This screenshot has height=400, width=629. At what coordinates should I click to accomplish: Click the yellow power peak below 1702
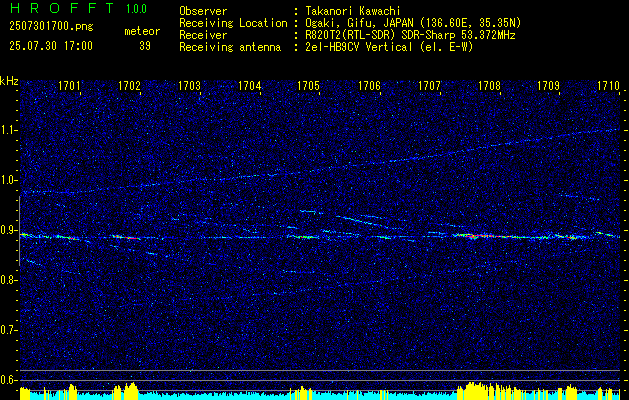(x=130, y=391)
